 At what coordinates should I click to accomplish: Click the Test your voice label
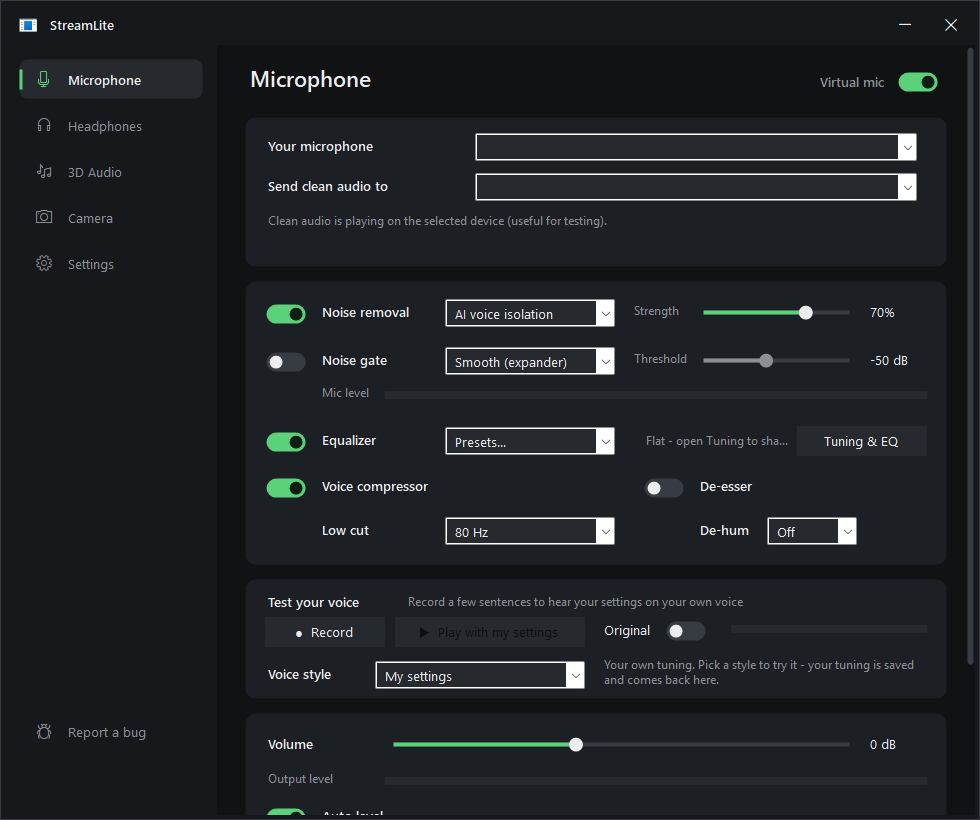(313, 602)
